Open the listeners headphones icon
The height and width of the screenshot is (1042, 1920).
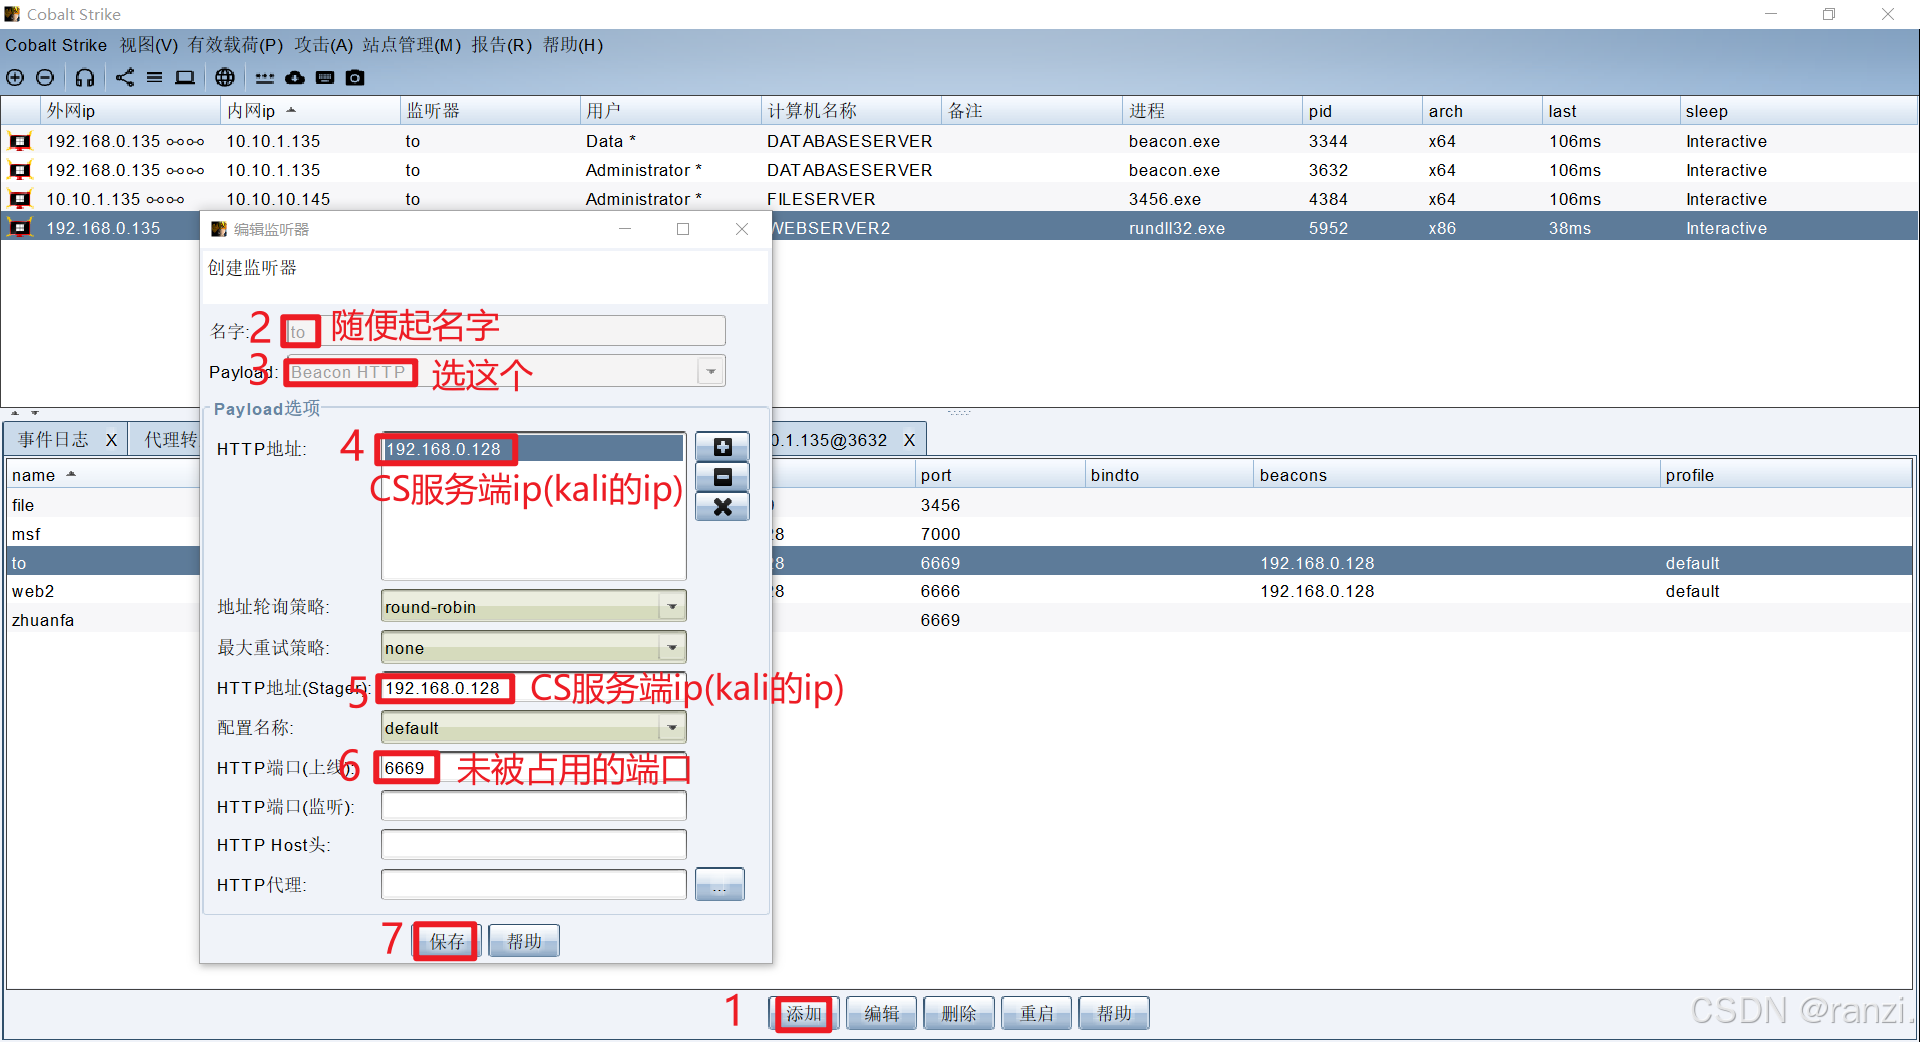tap(85, 77)
